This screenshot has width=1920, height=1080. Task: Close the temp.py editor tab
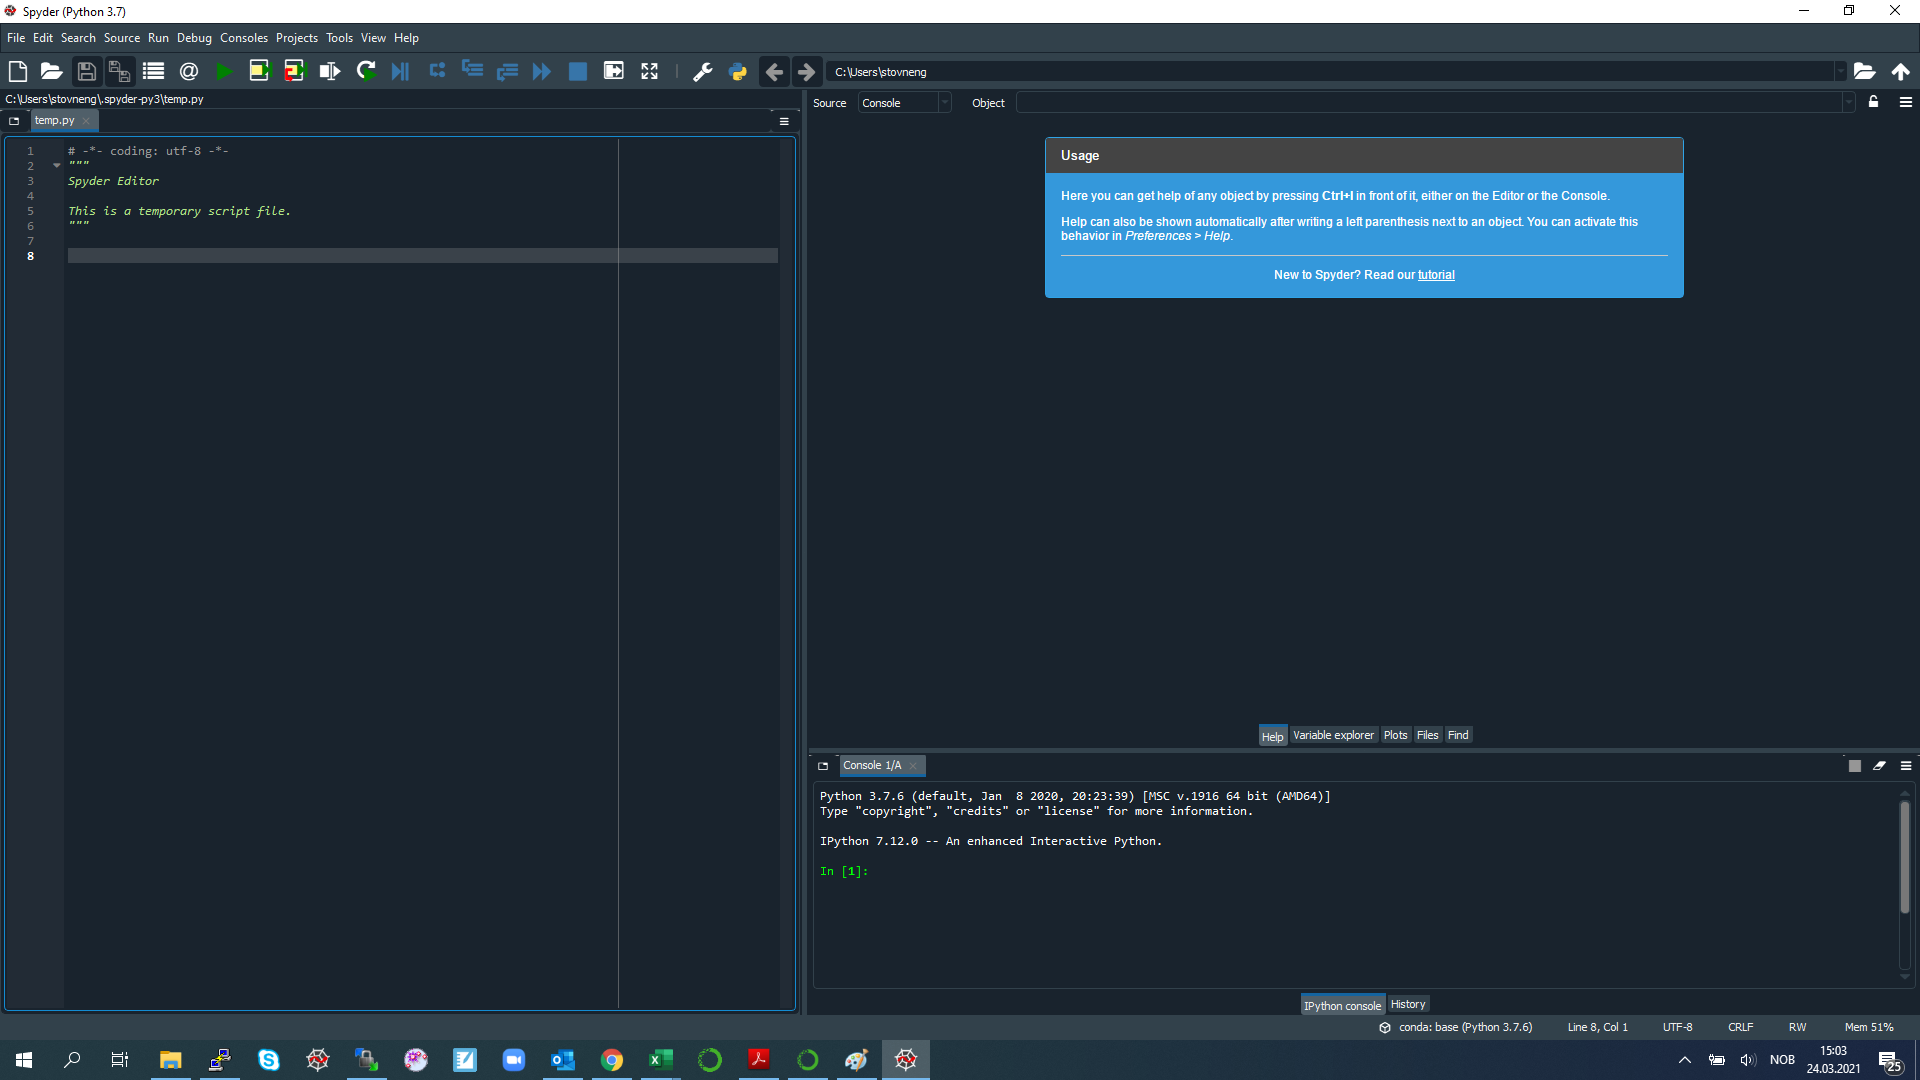[x=86, y=121]
